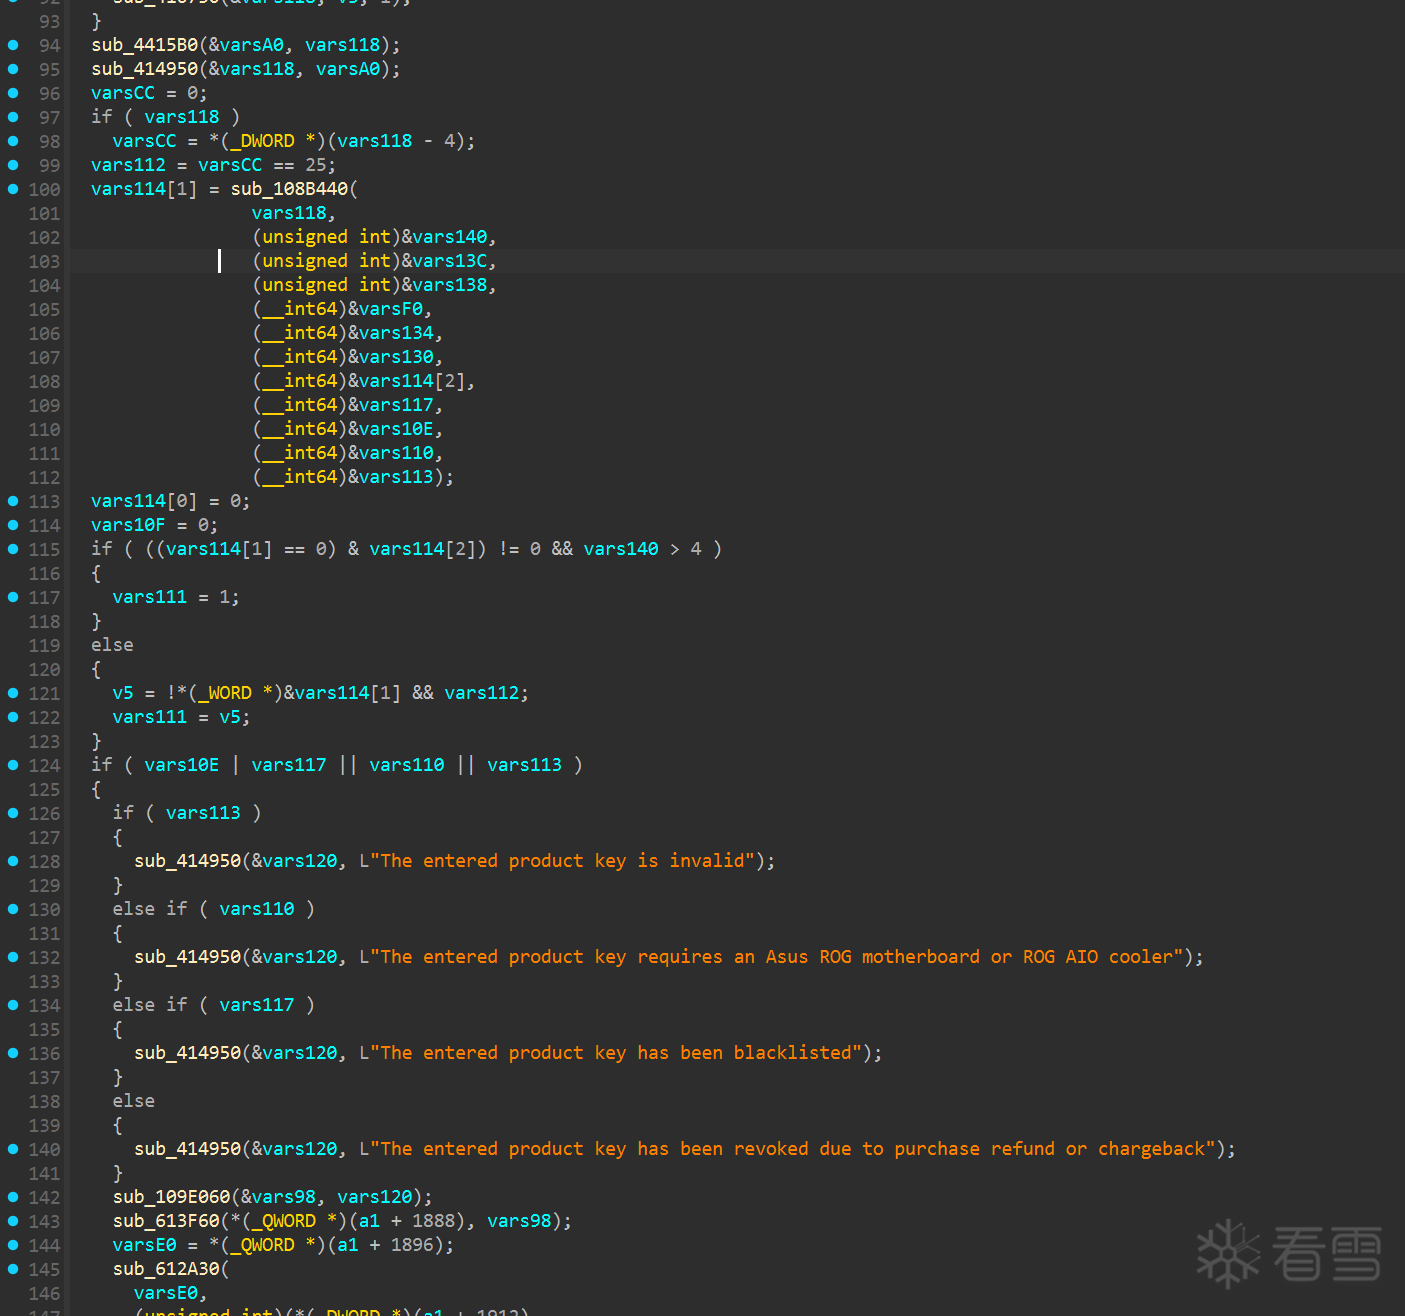Click &vars130 argument on line 107
Screen dimensions: 1405x1316
(391, 357)
